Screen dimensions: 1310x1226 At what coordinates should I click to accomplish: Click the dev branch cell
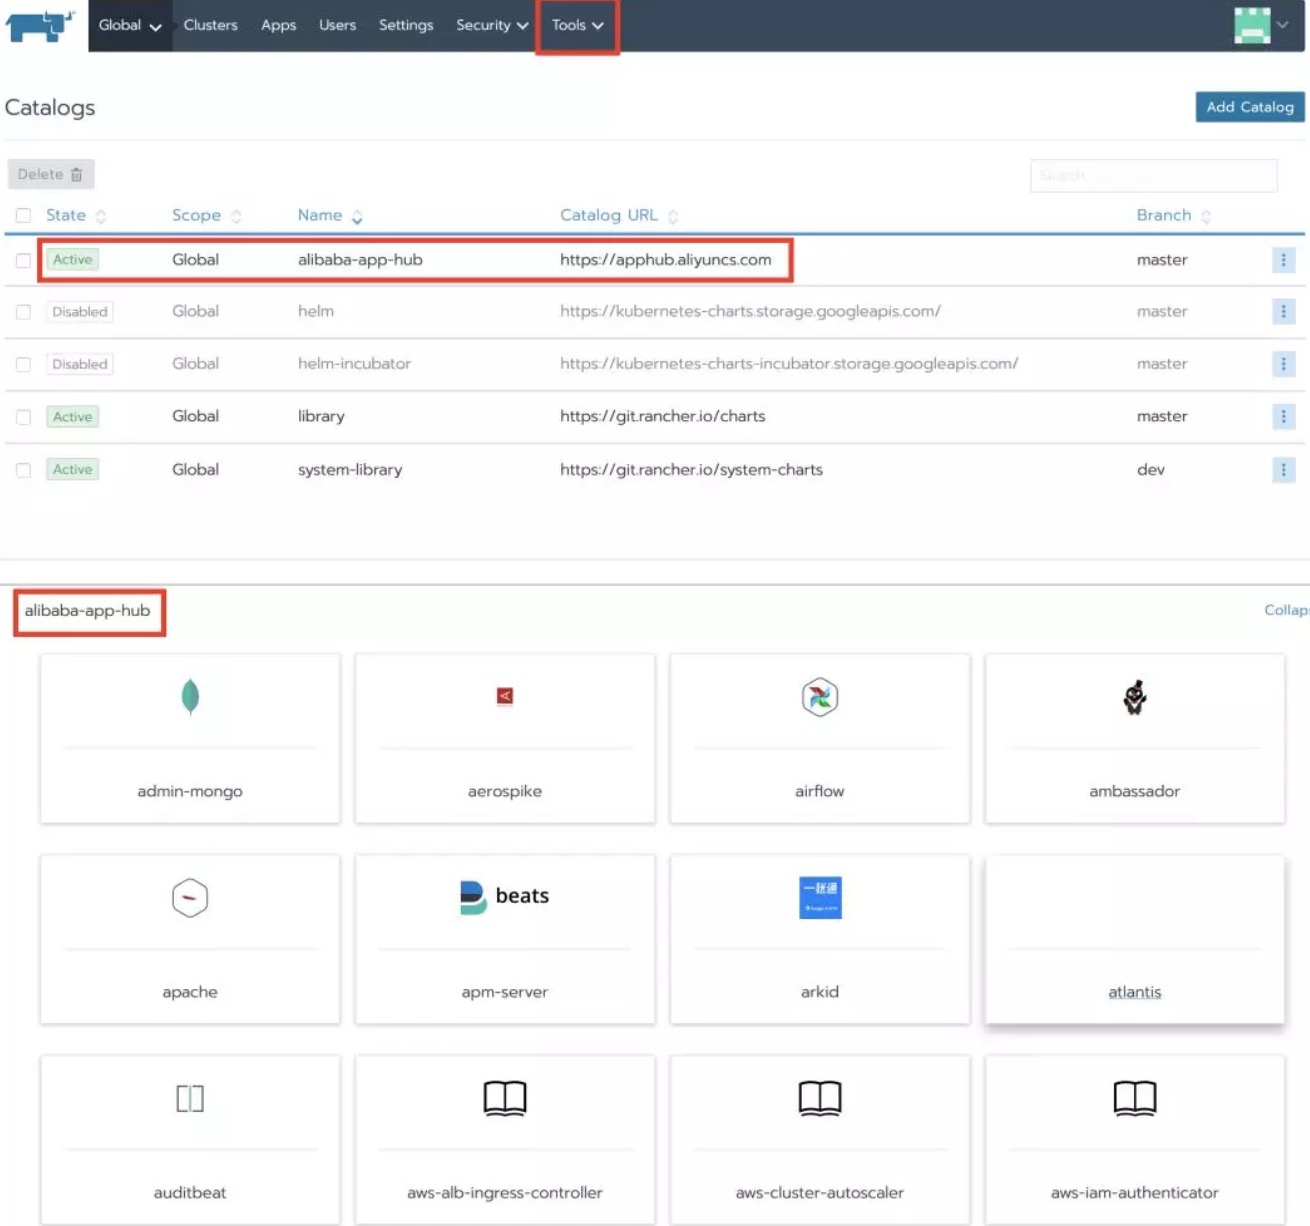(x=1151, y=470)
